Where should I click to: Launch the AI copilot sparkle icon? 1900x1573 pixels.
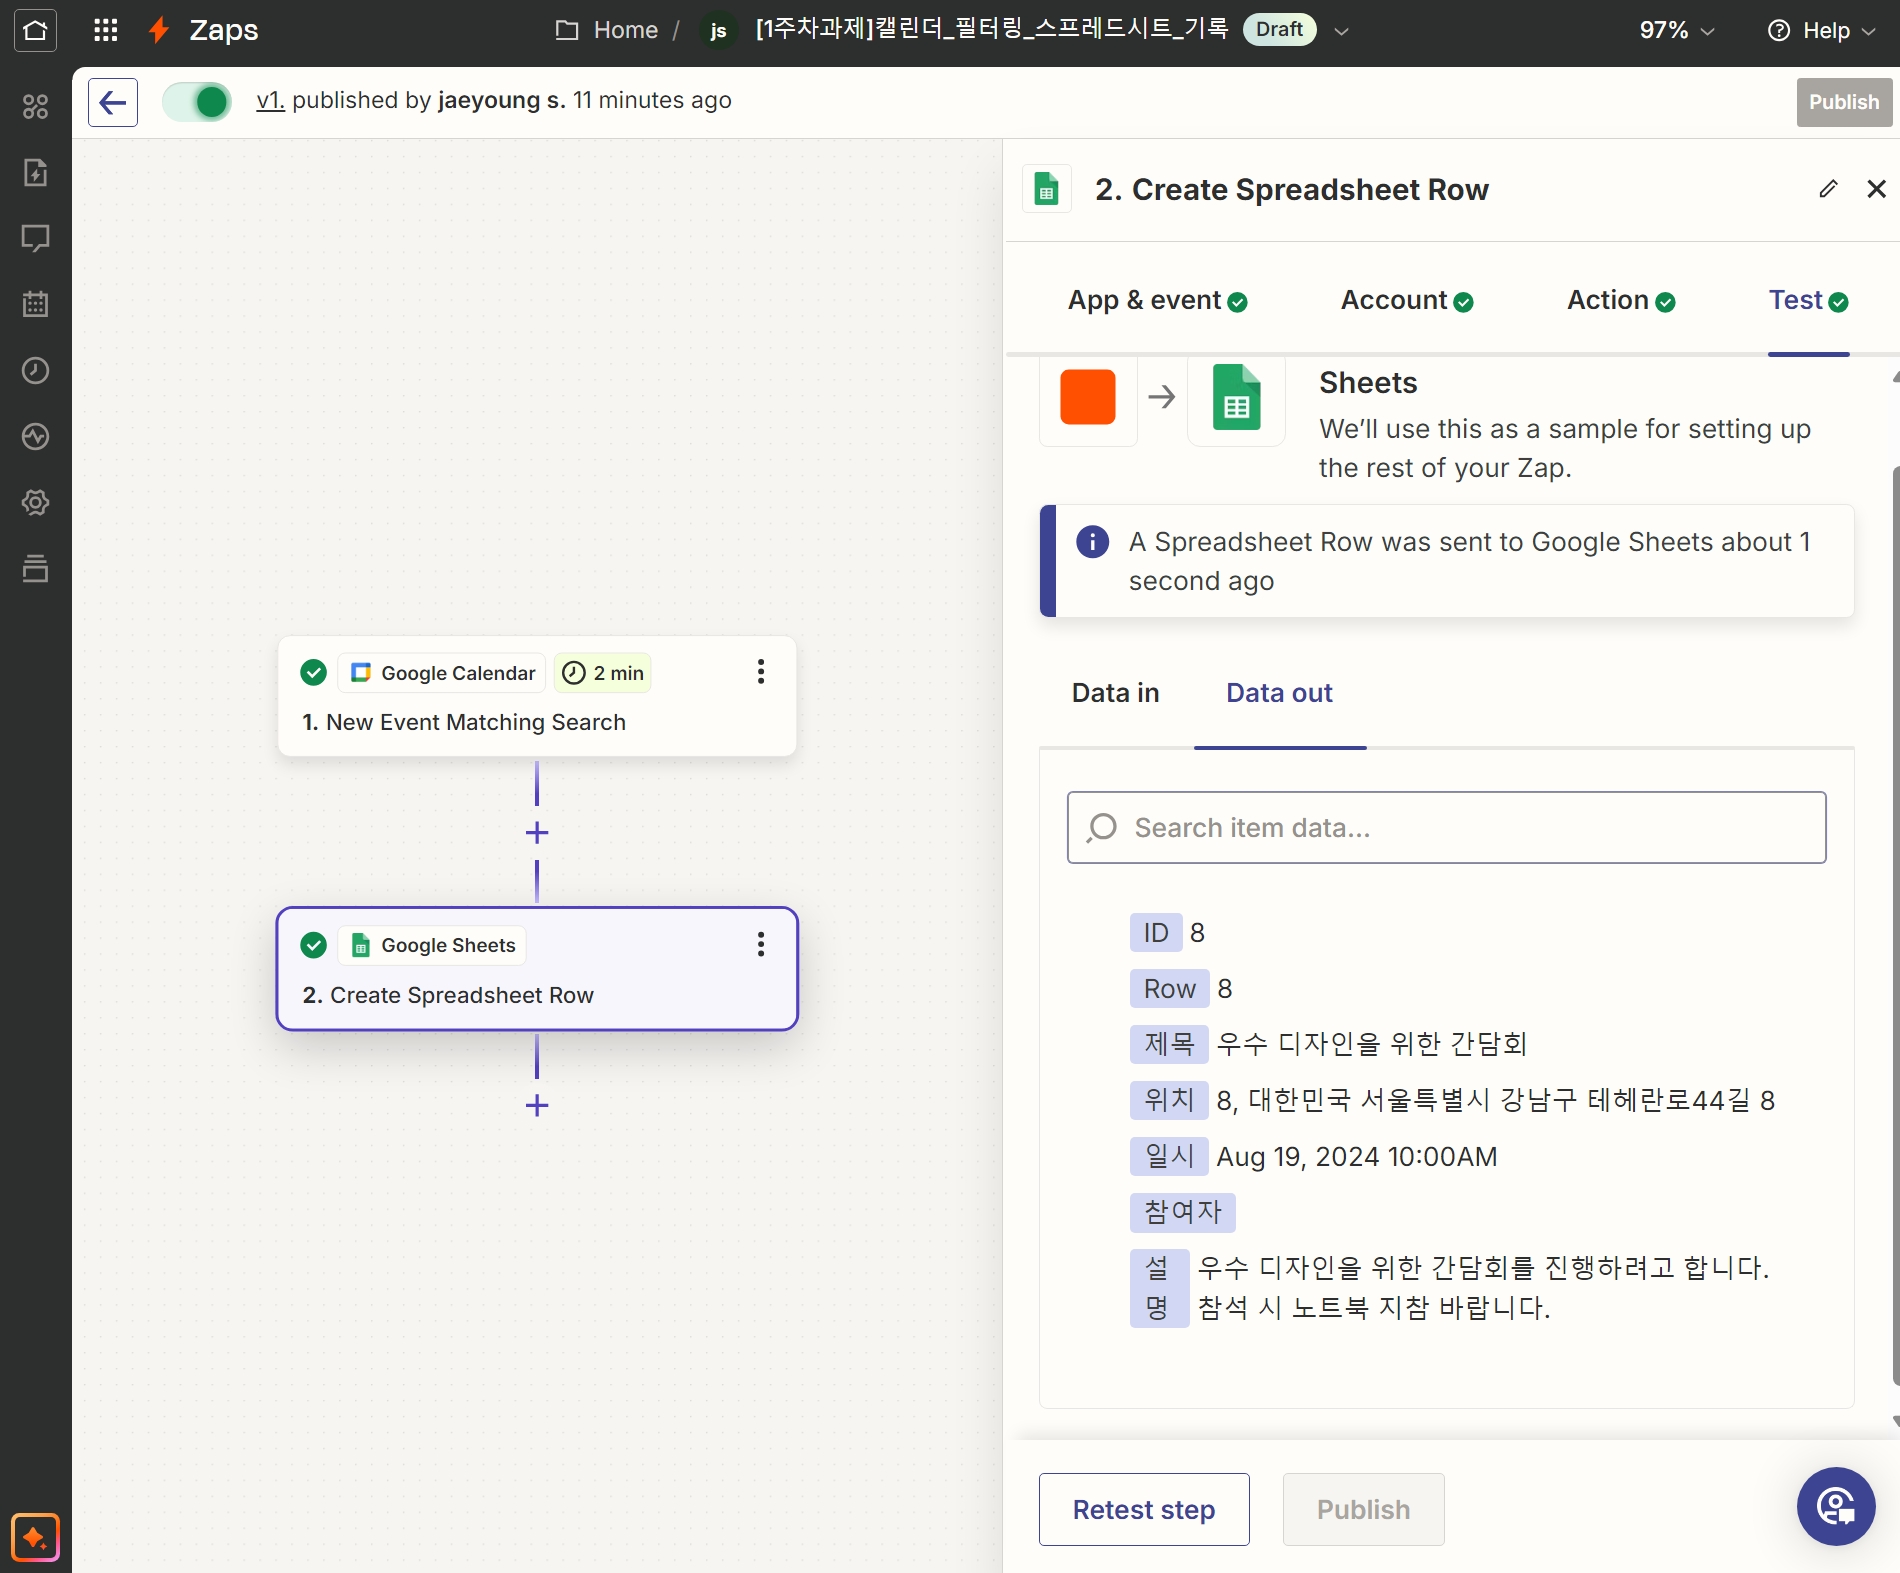click(x=35, y=1537)
